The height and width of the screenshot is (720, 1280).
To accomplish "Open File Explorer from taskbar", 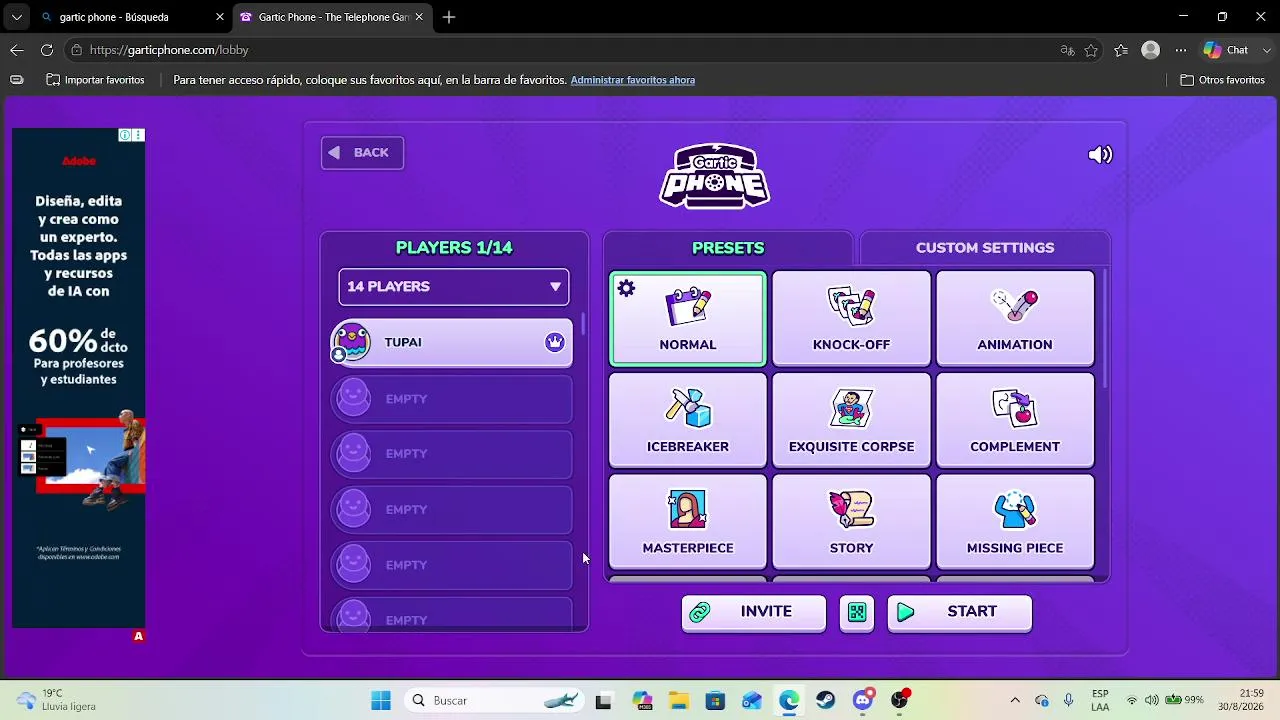I will click(678, 700).
